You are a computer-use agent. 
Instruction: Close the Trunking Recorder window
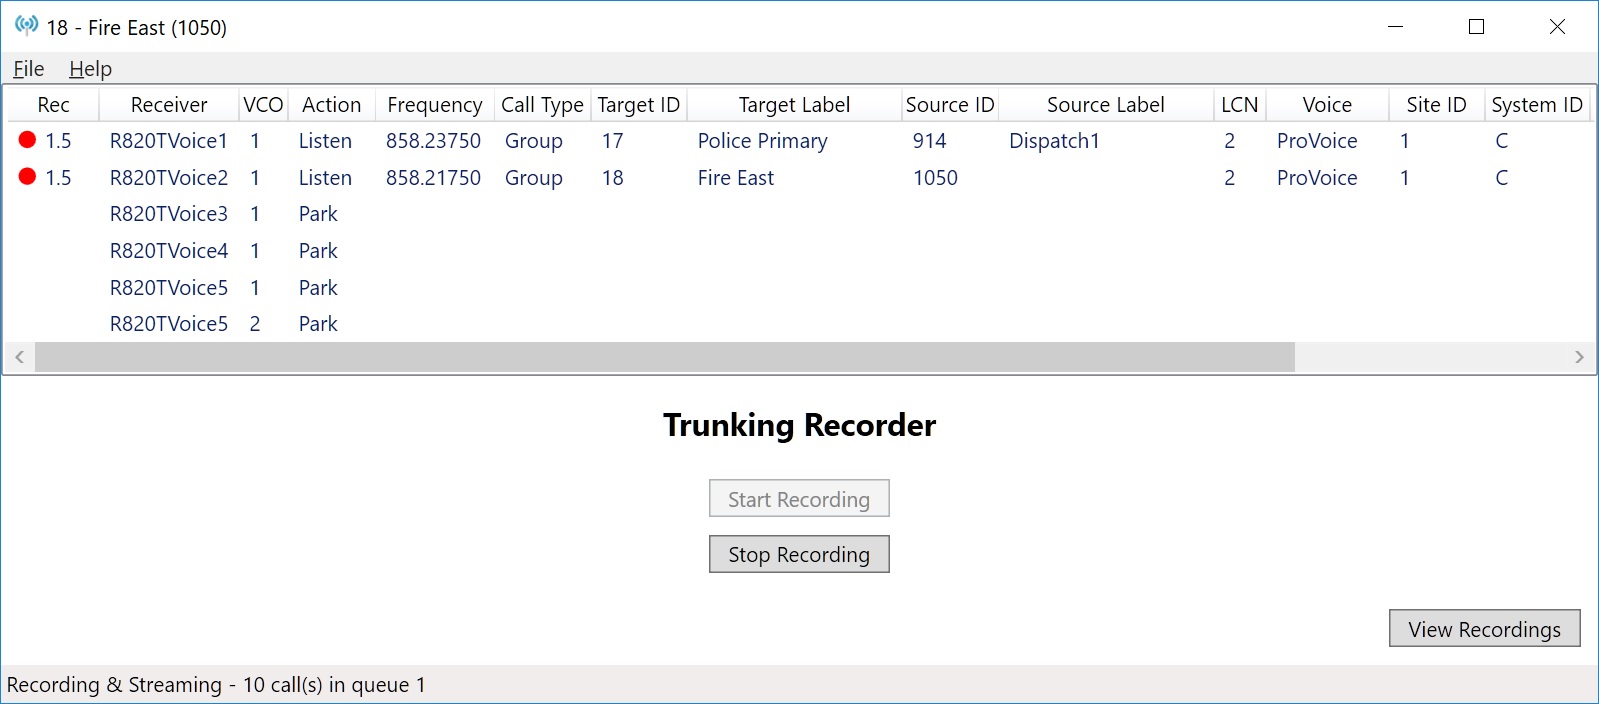[1557, 27]
